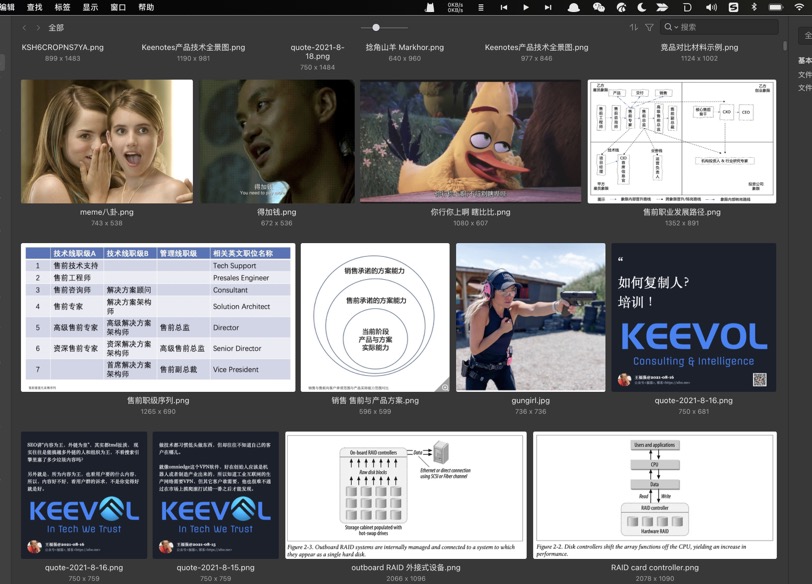Image resolution: width=812 pixels, height=584 pixels.
Task: Click the stacked lines menu bar icon
Action: 481,7
